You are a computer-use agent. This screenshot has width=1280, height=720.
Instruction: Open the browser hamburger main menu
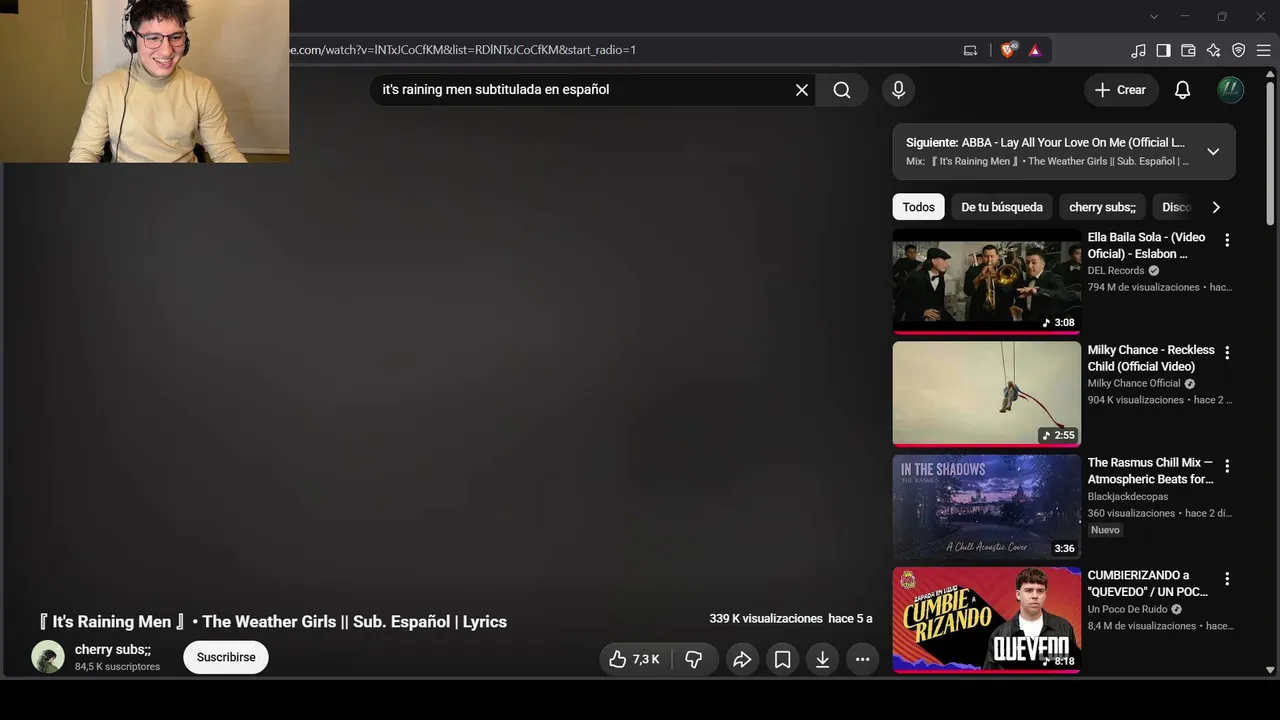click(1263, 50)
